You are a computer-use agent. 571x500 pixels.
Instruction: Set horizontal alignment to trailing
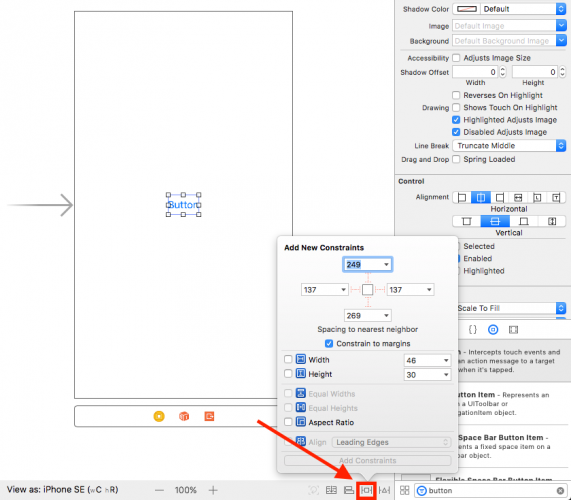pos(556,198)
